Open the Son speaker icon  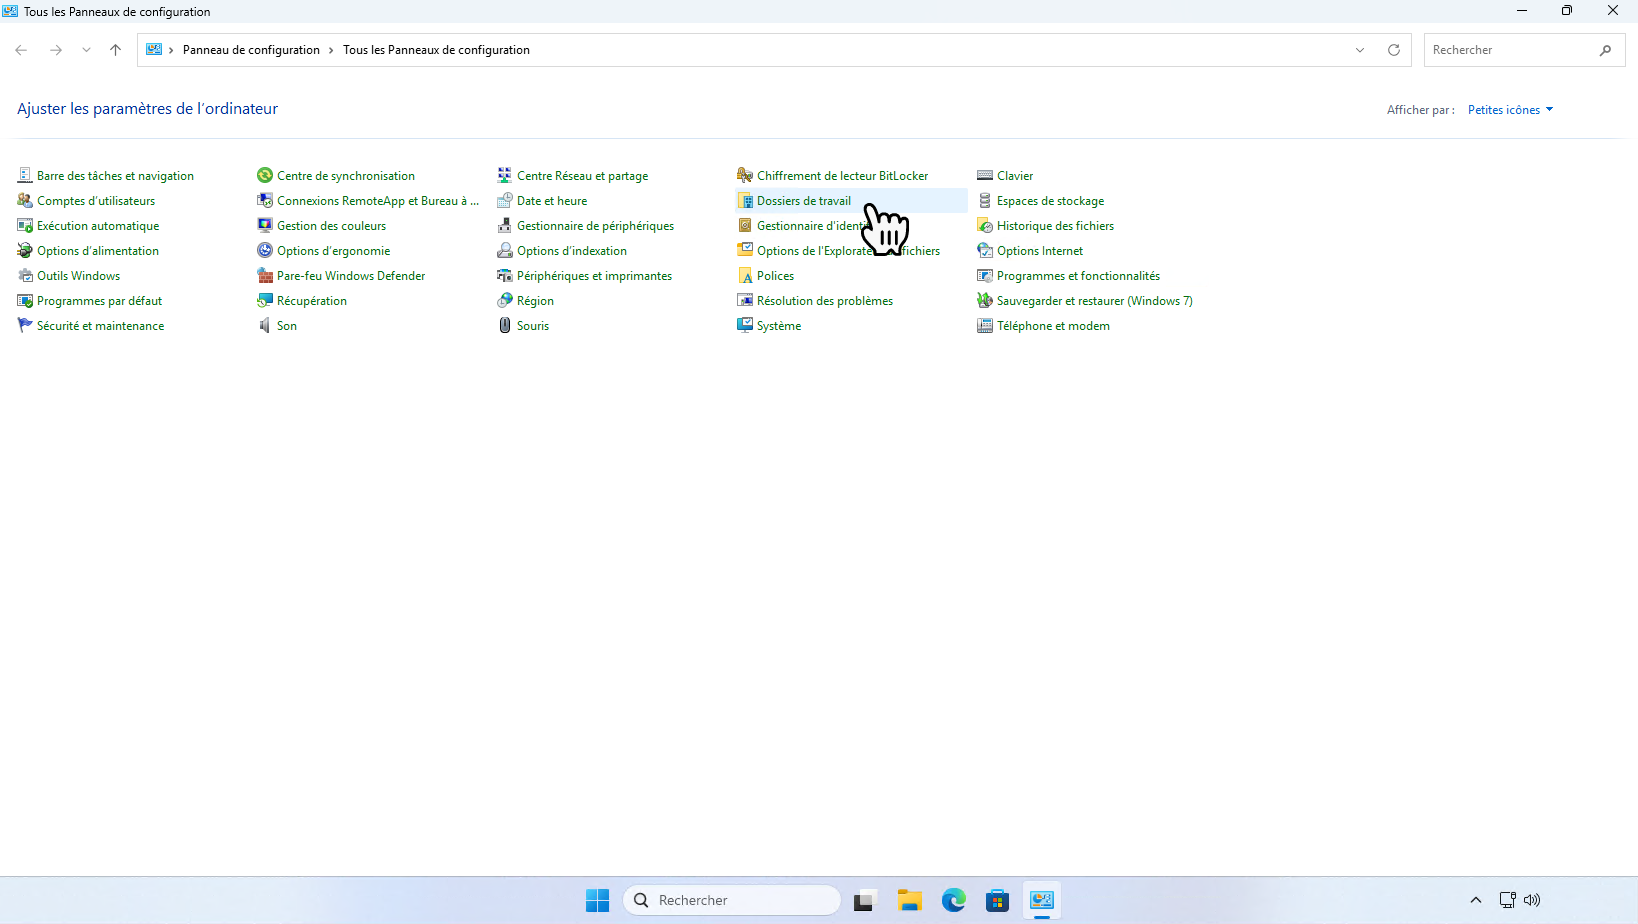click(x=265, y=326)
